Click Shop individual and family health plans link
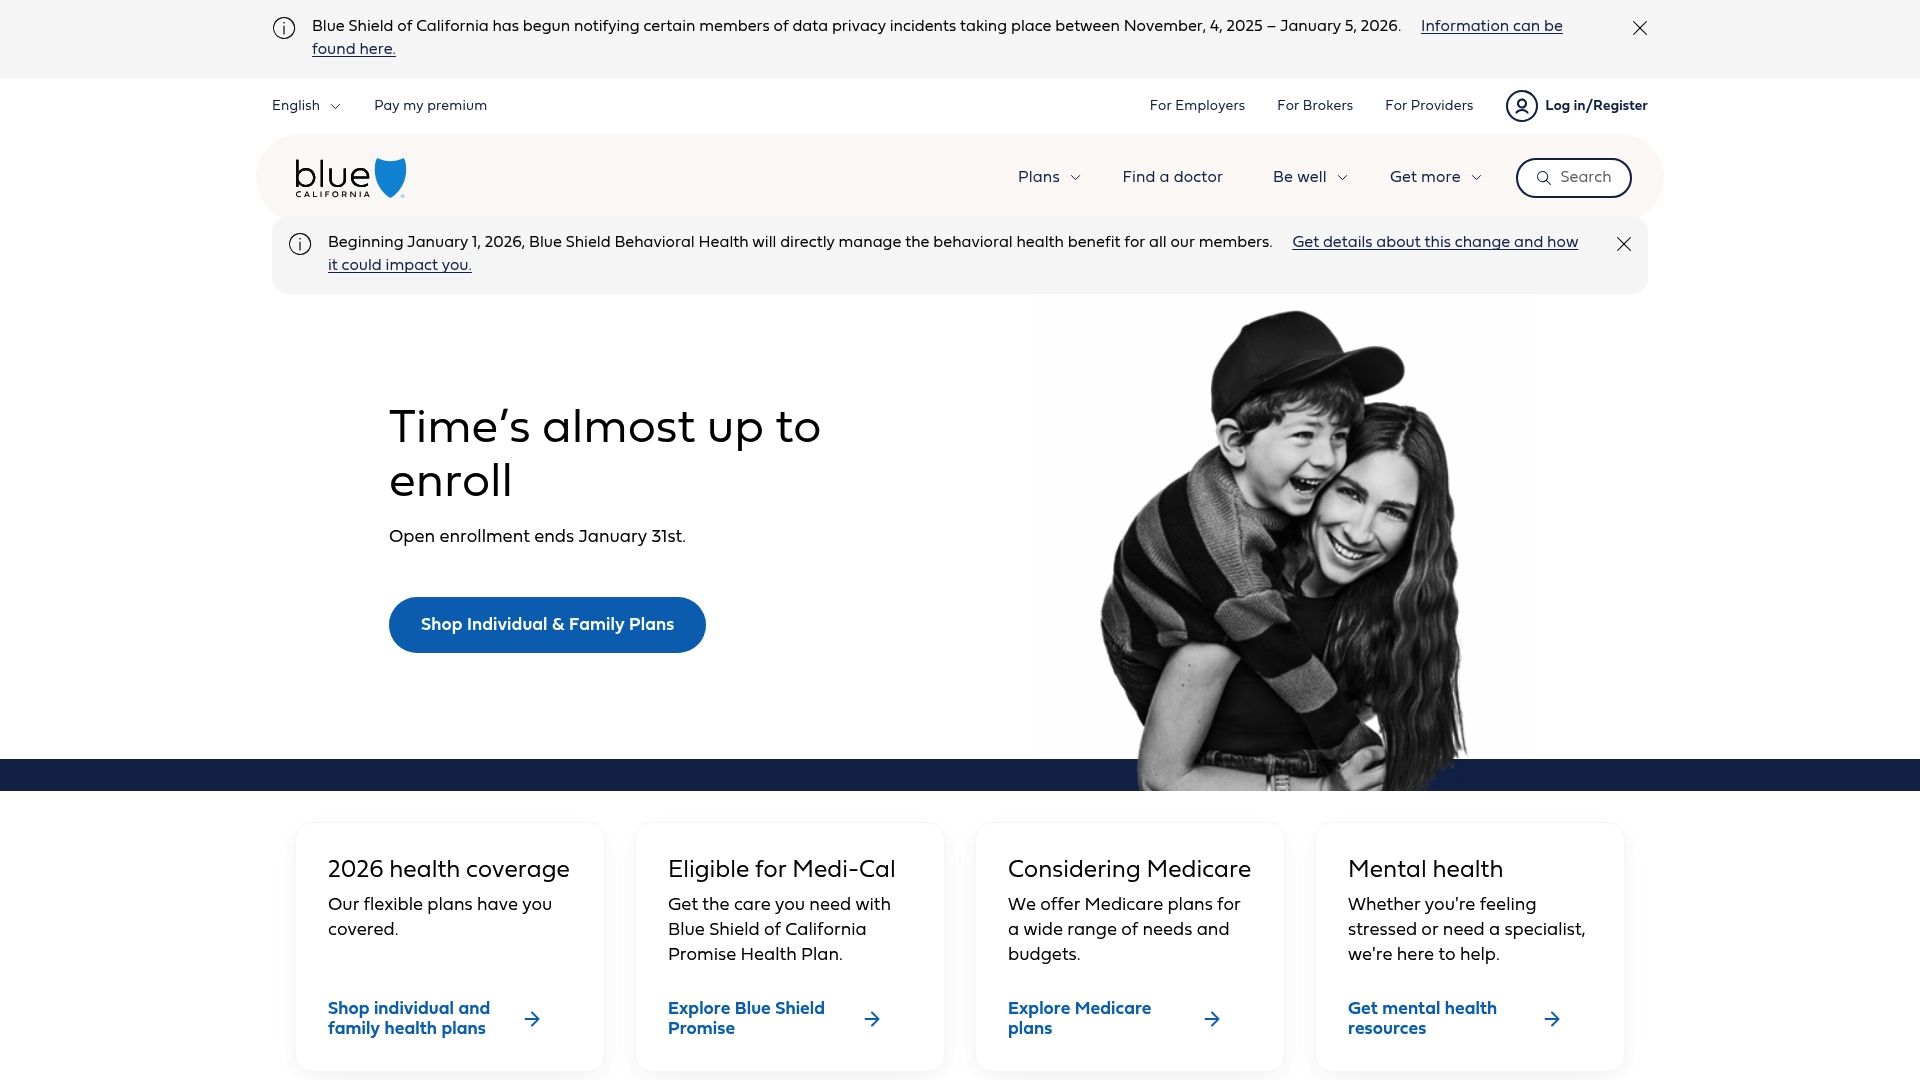 click(x=409, y=1018)
